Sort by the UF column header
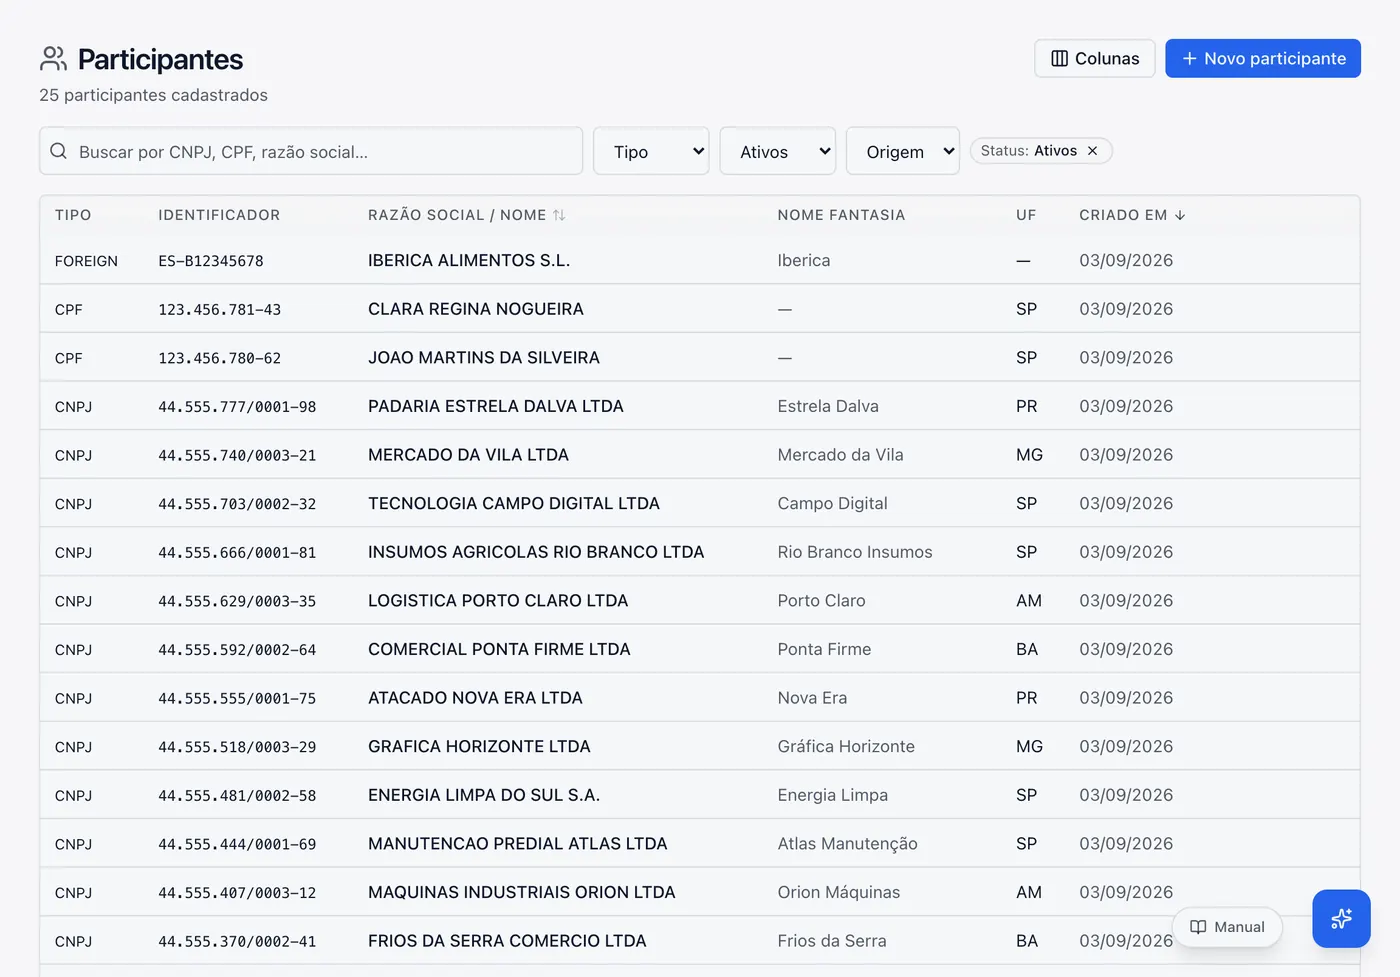 [x=1026, y=215]
